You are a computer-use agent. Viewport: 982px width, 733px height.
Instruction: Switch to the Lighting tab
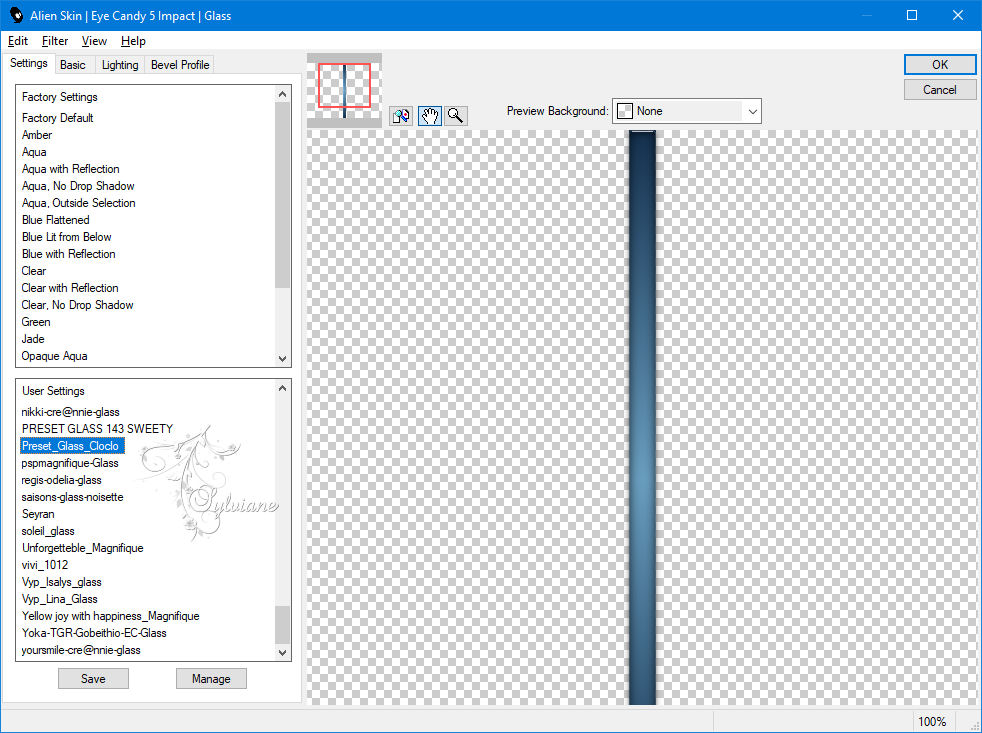[120, 65]
